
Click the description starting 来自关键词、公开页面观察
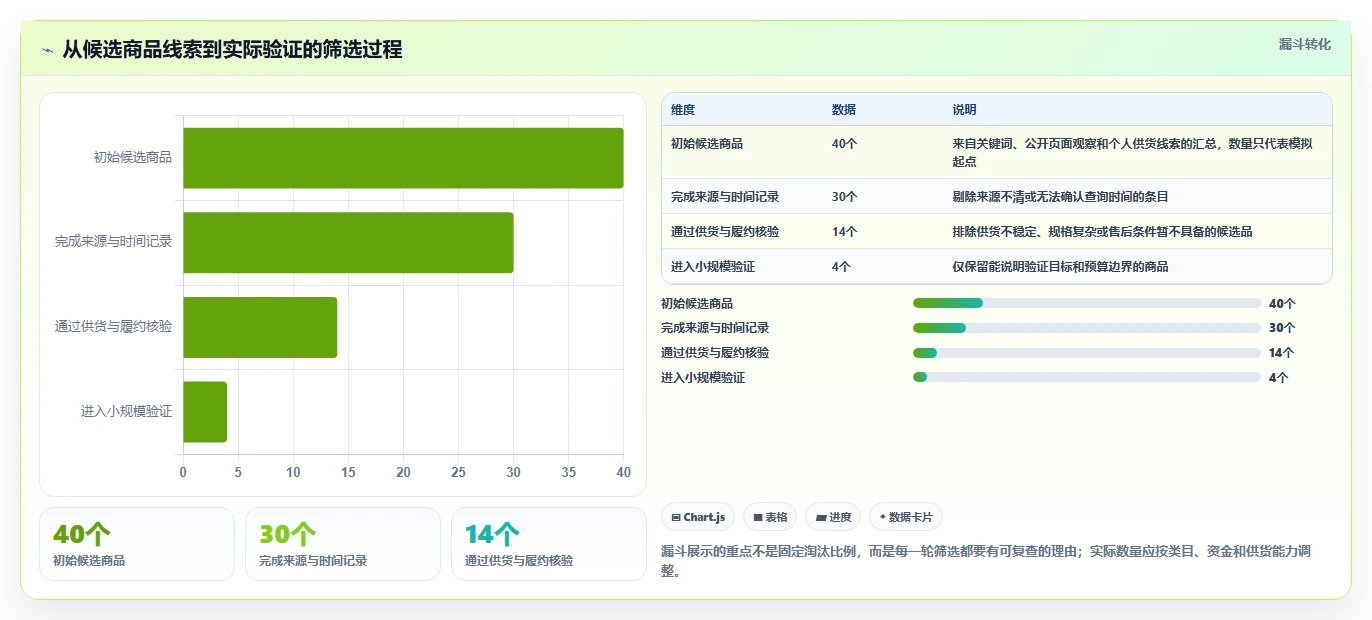(1132, 152)
